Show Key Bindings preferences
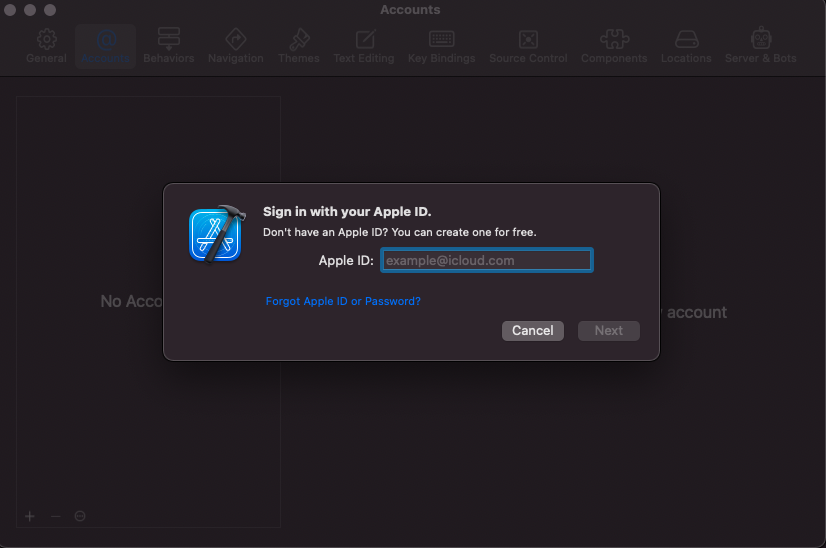The height and width of the screenshot is (548, 826). pyautogui.click(x=441, y=46)
